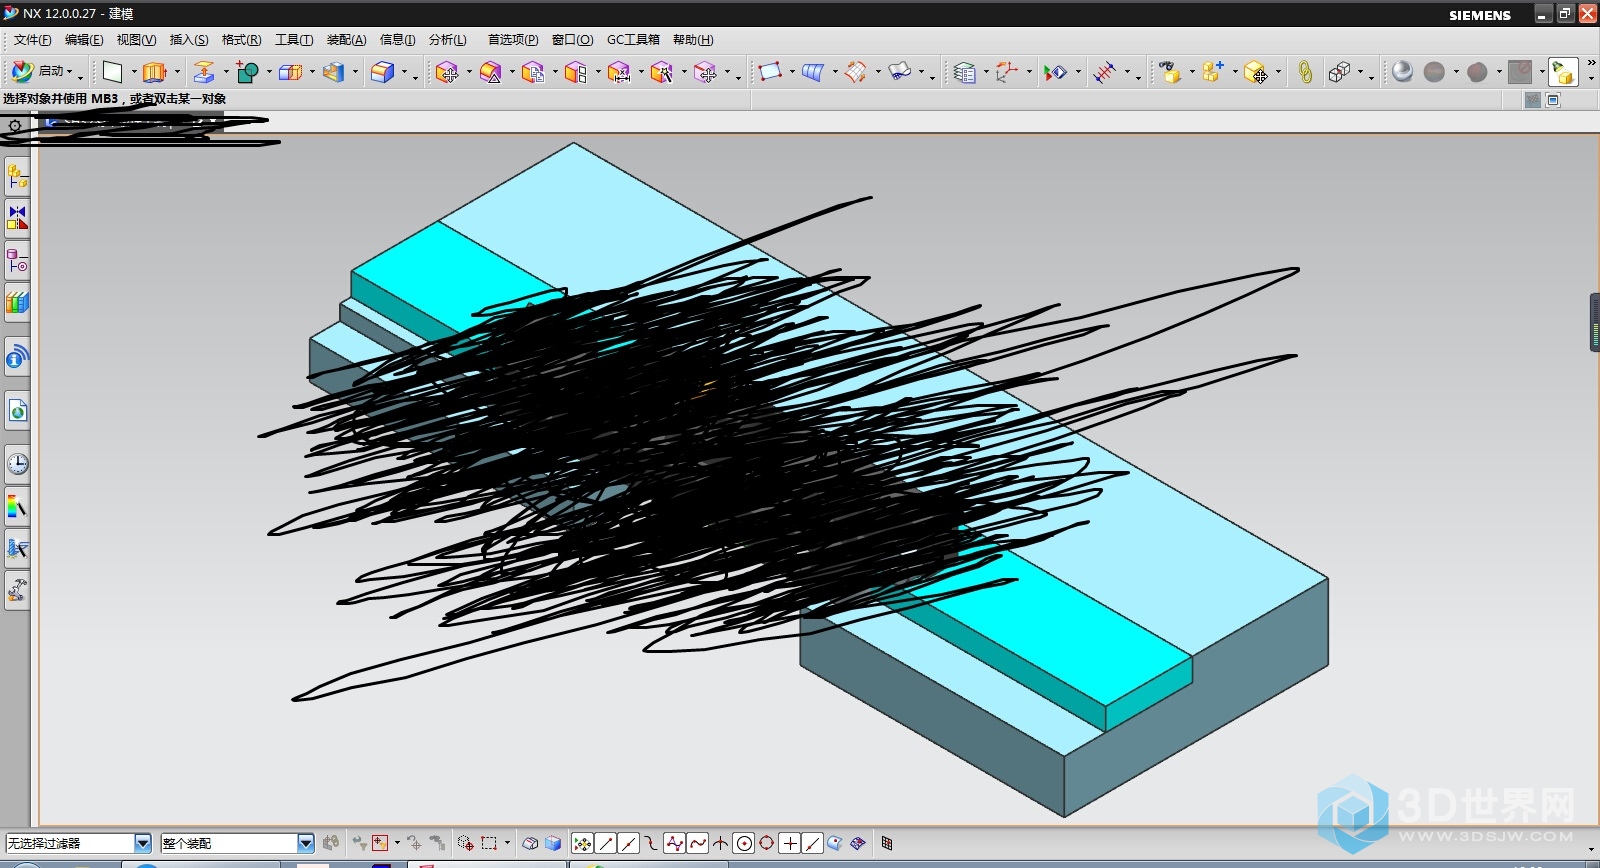Open the 插入(S) menu
Viewport: 1600px width, 868px height.
pyautogui.click(x=189, y=40)
